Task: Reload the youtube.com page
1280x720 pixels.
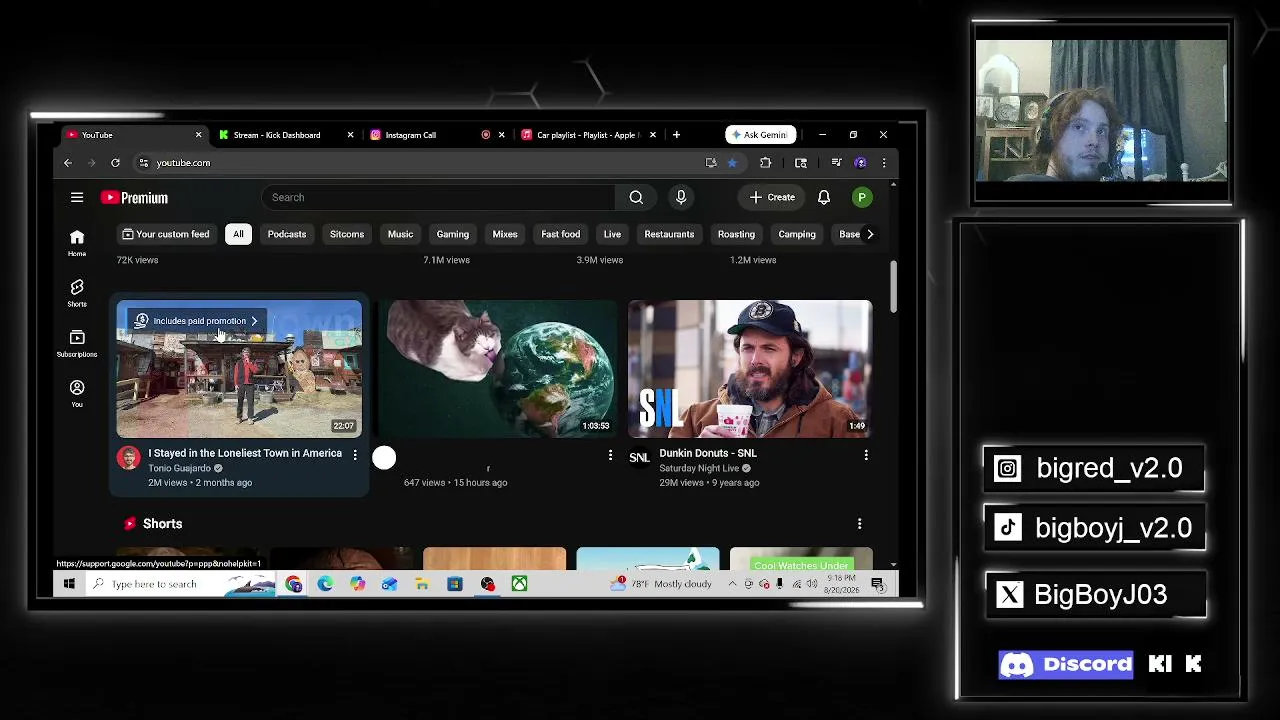Action: [x=115, y=163]
